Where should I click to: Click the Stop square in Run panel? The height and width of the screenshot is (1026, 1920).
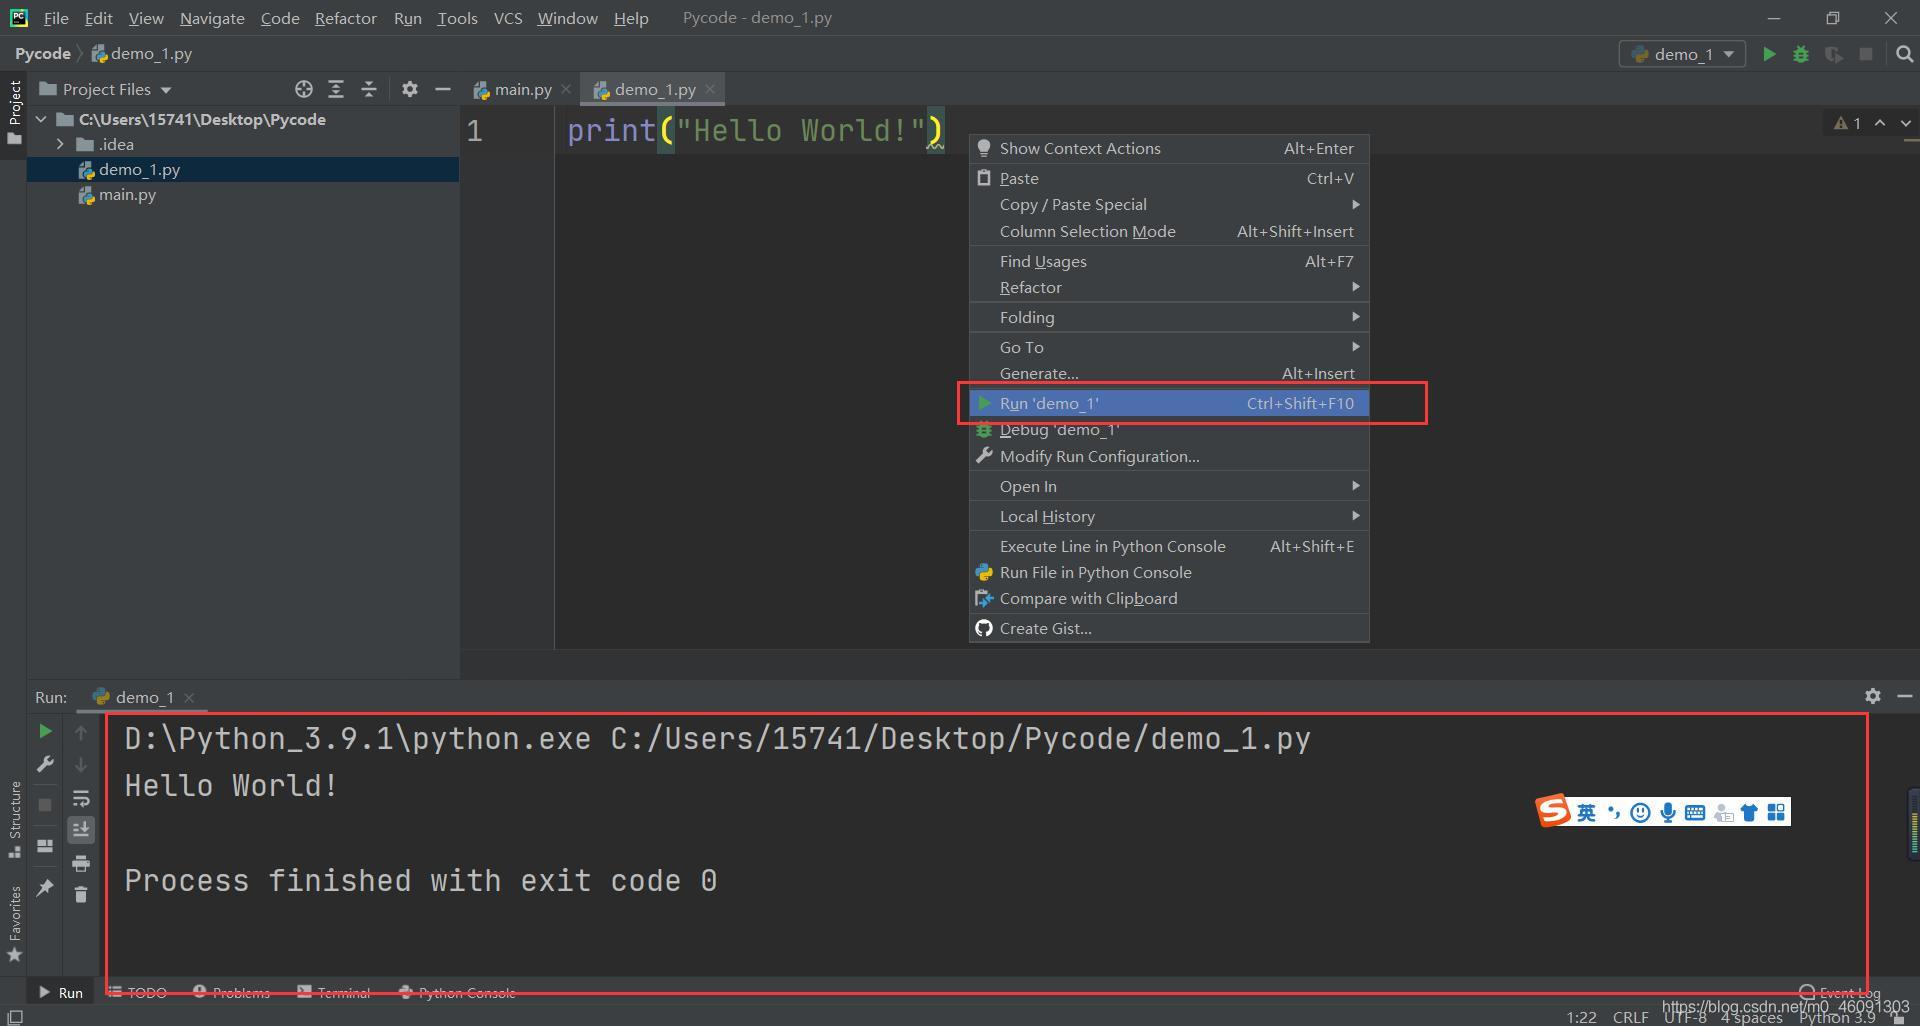coord(45,804)
